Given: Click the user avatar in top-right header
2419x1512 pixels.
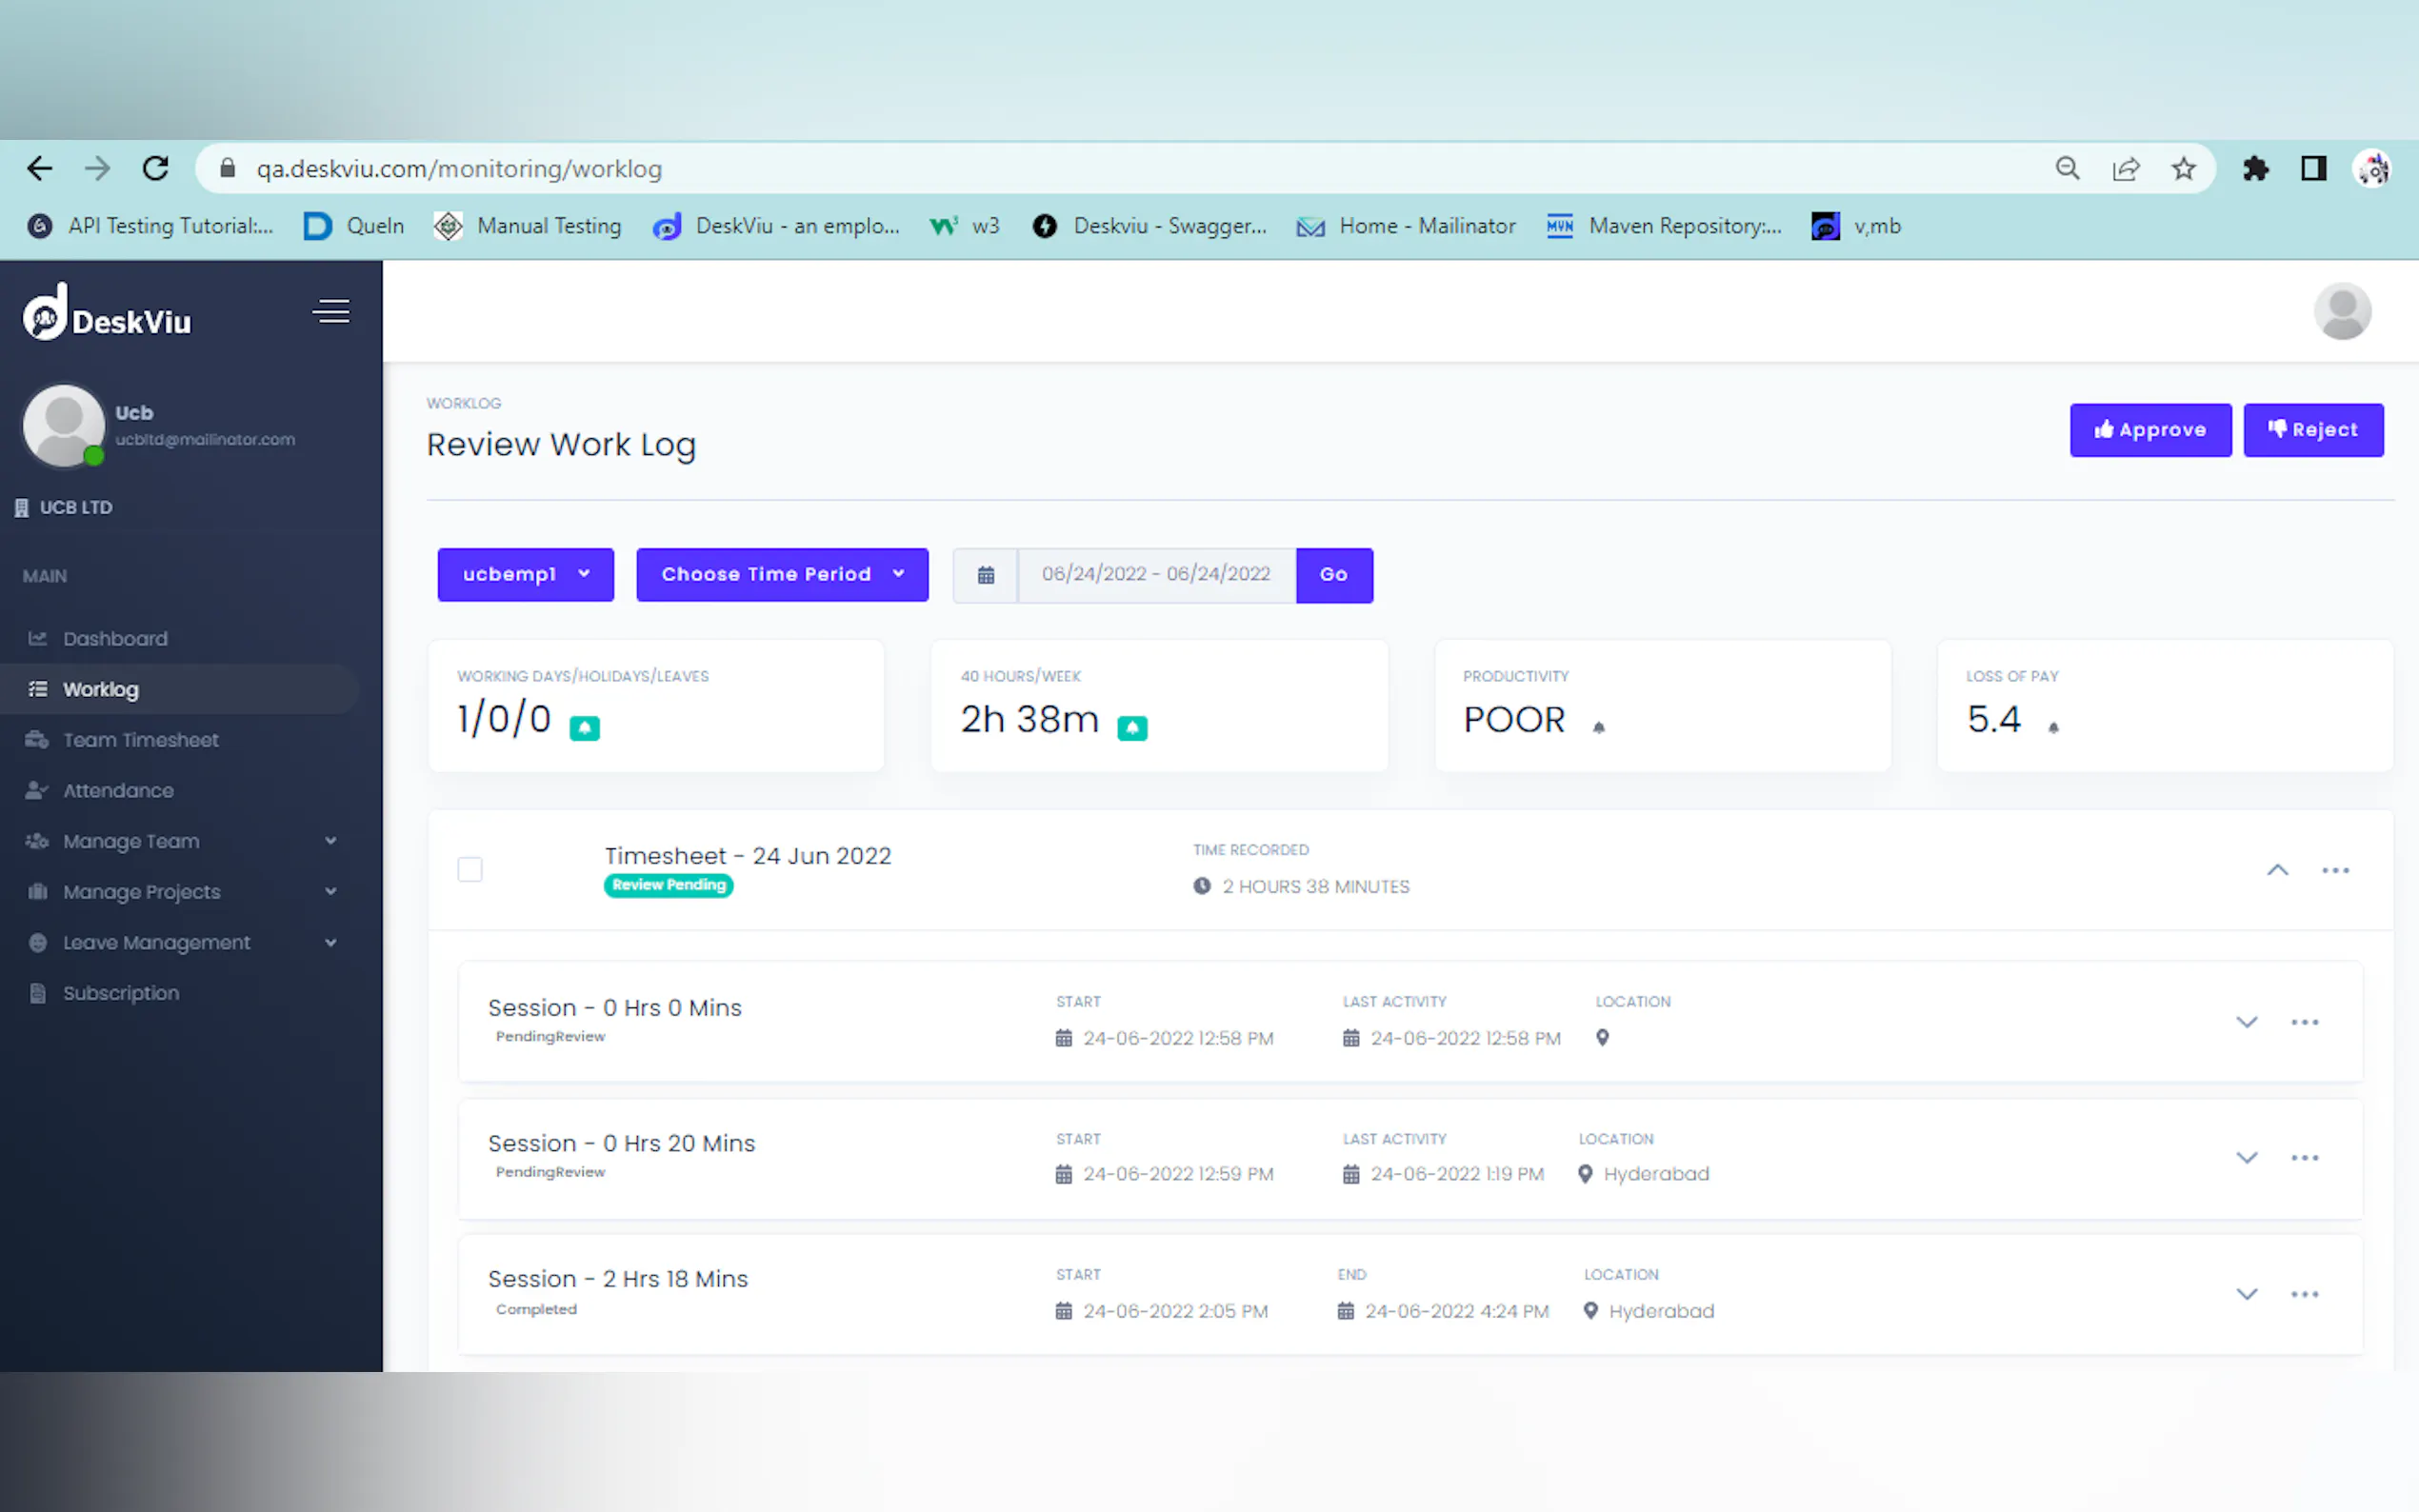Looking at the screenshot, I should 2341,312.
